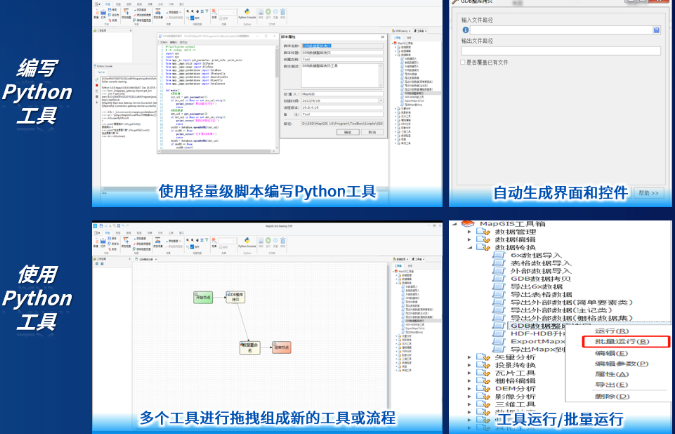This screenshot has height=434, width=675.
Task: Click the 输入文件路径 input field
Action: click(561, 30)
